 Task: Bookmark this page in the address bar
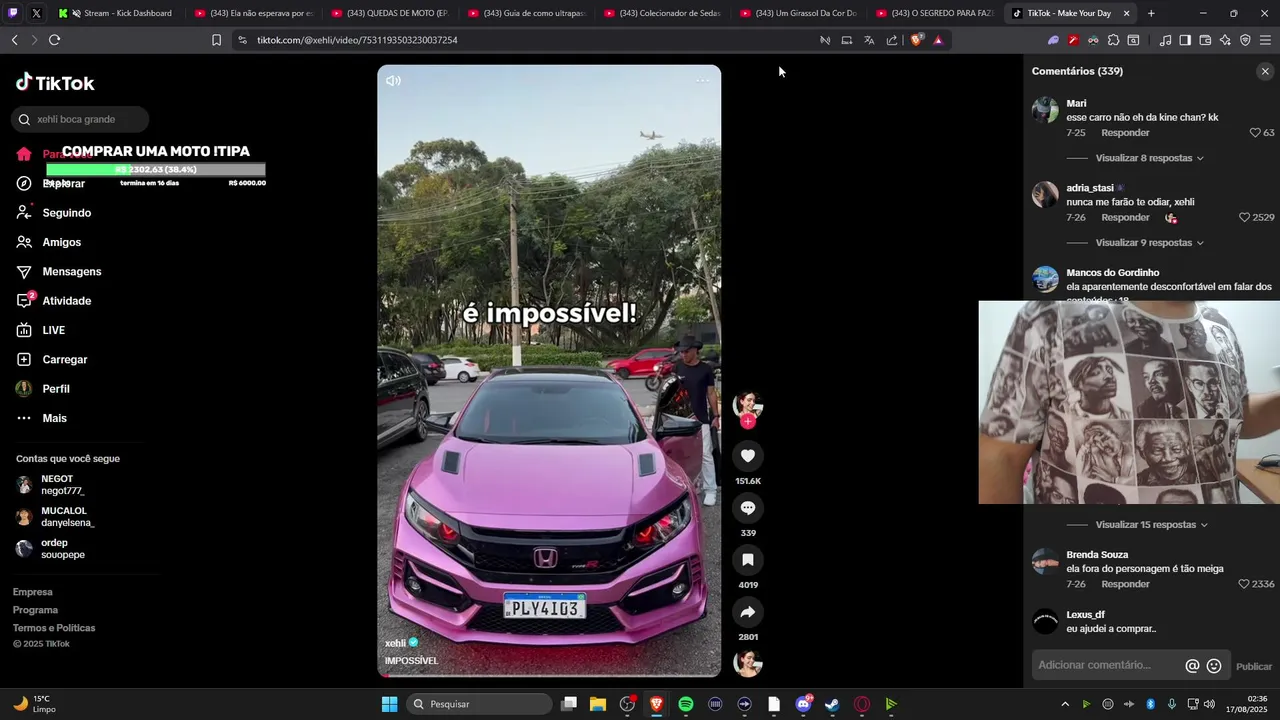pyautogui.click(x=216, y=40)
